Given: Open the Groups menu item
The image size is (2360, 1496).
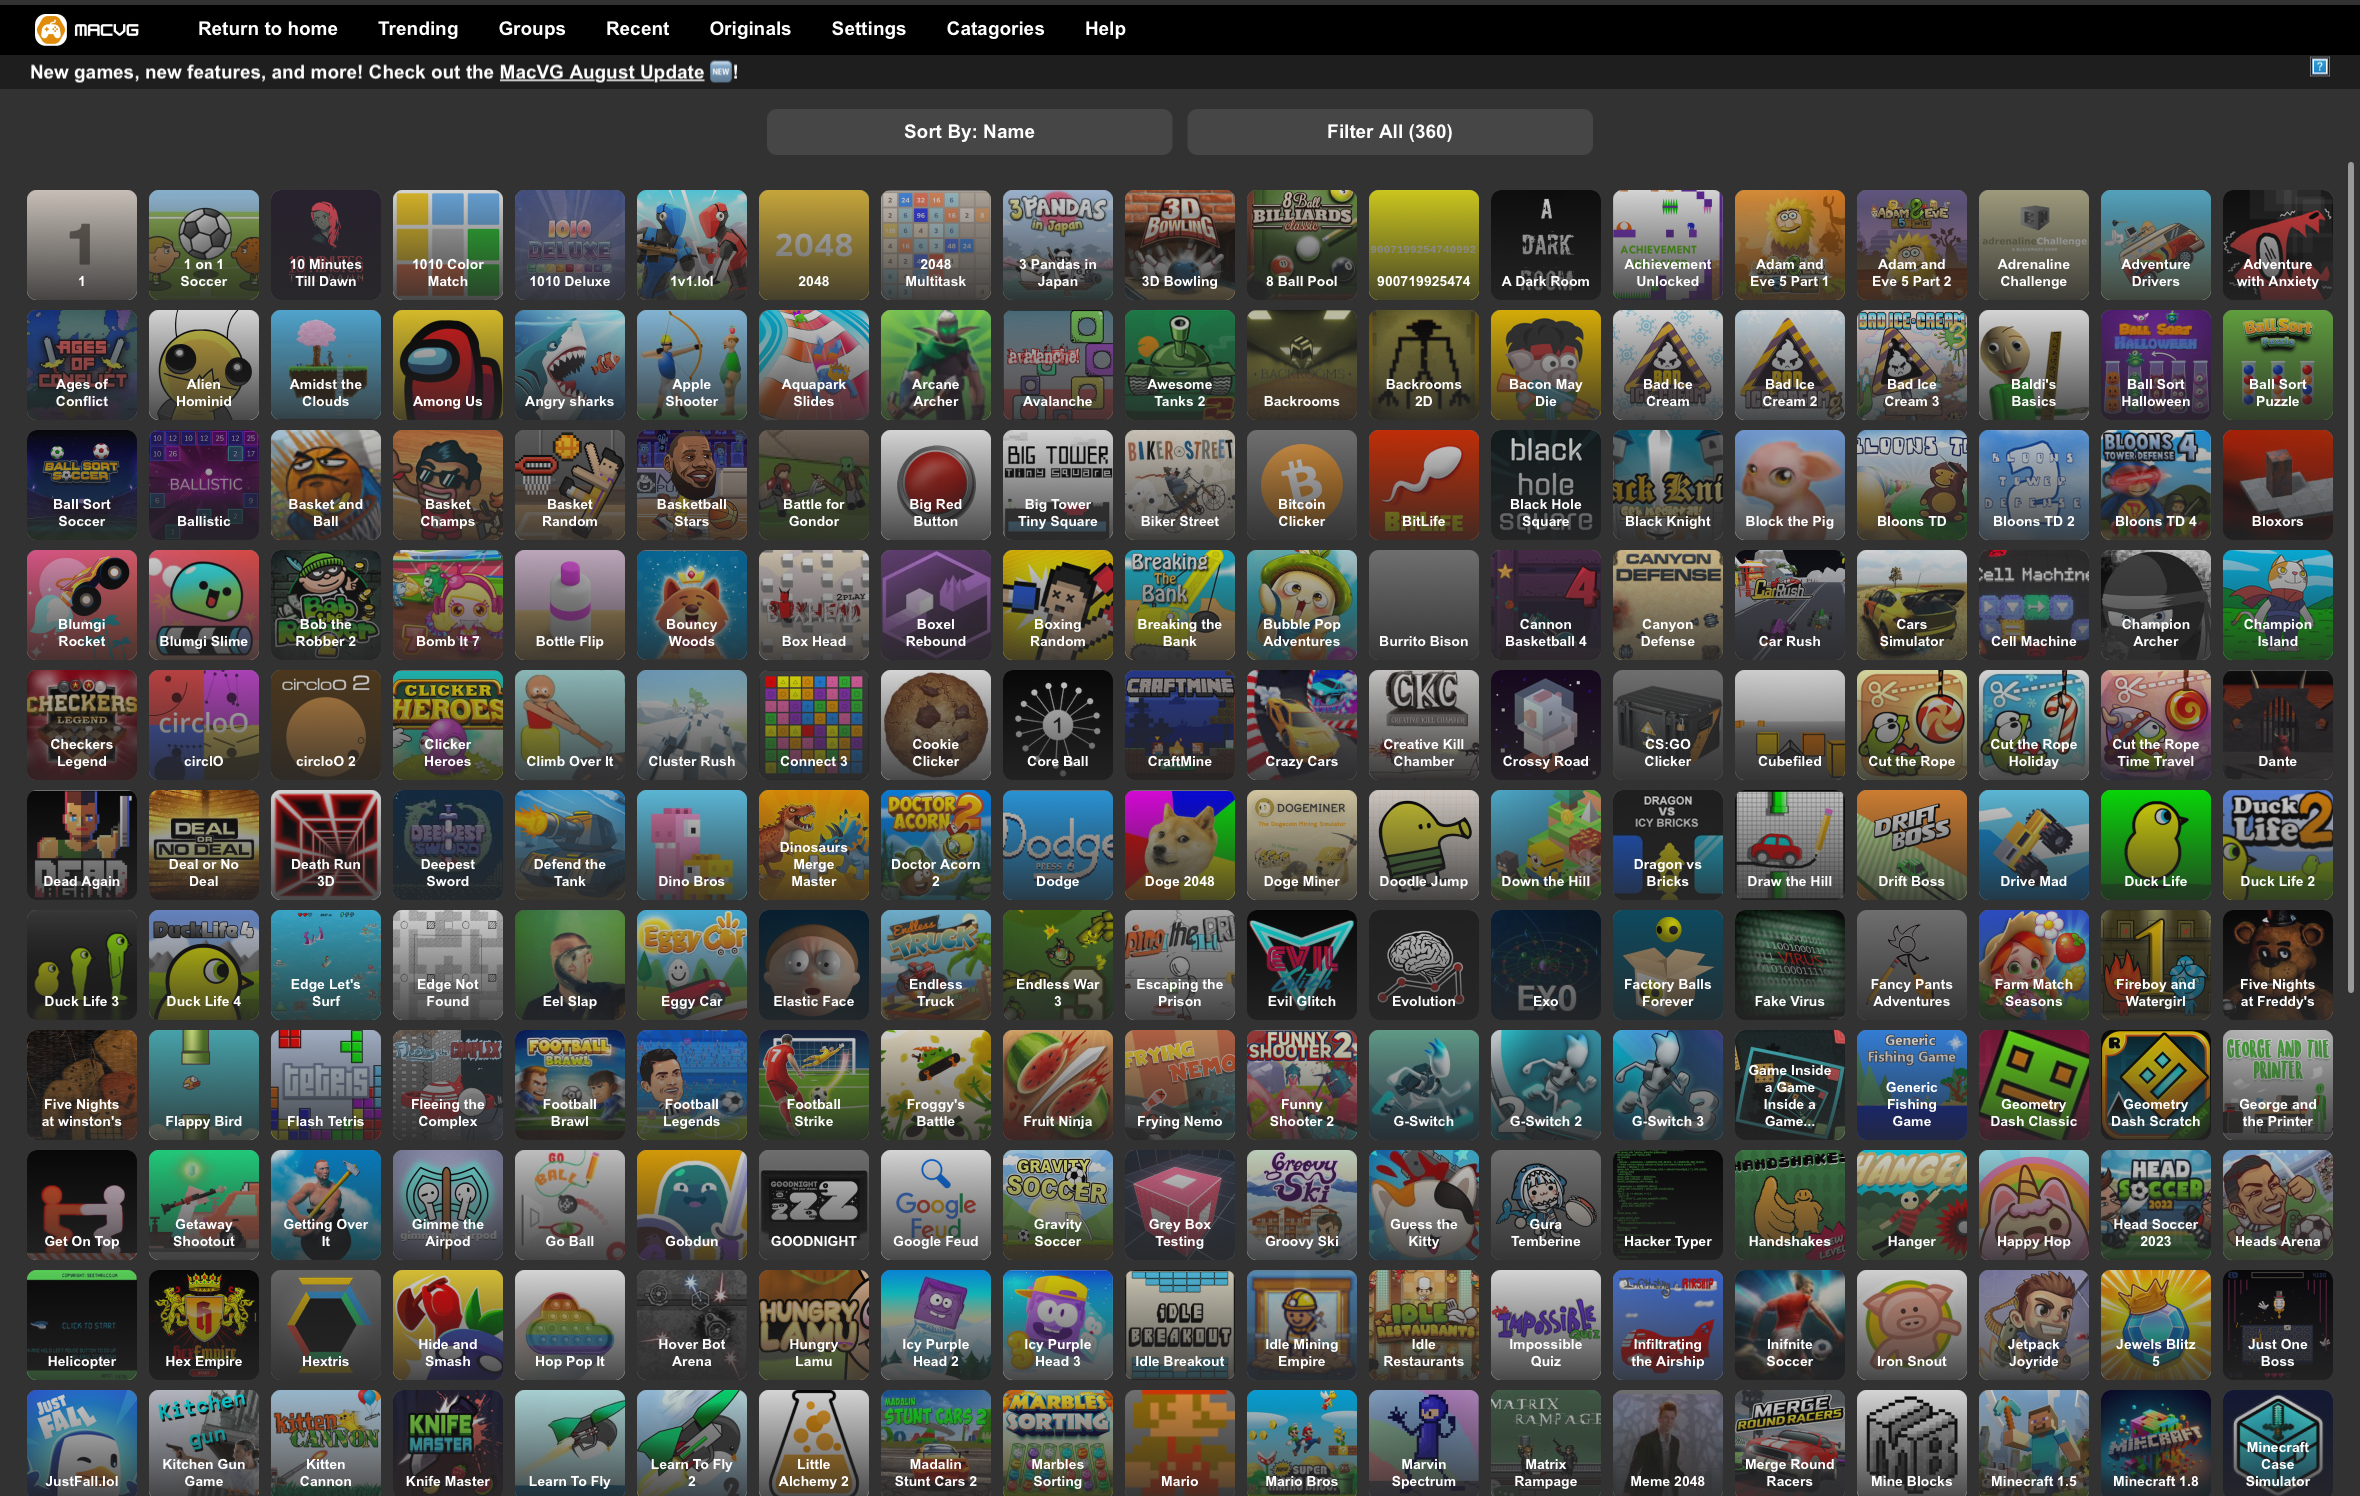Looking at the screenshot, I should point(532,29).
